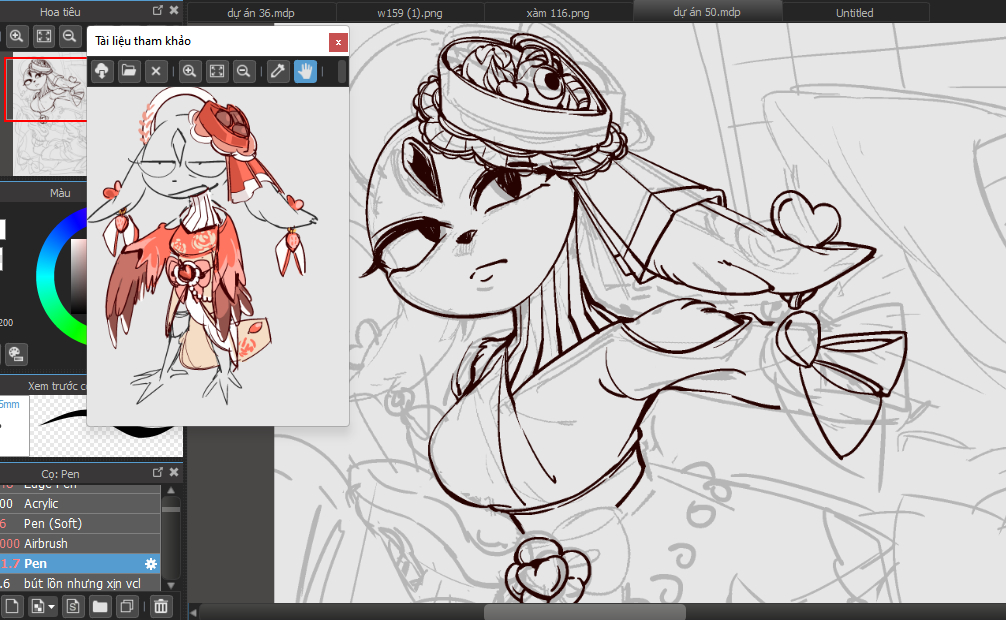Choose the Pen (Soft) brush
Screen dimensions: 1006x620
coord(53,523)
